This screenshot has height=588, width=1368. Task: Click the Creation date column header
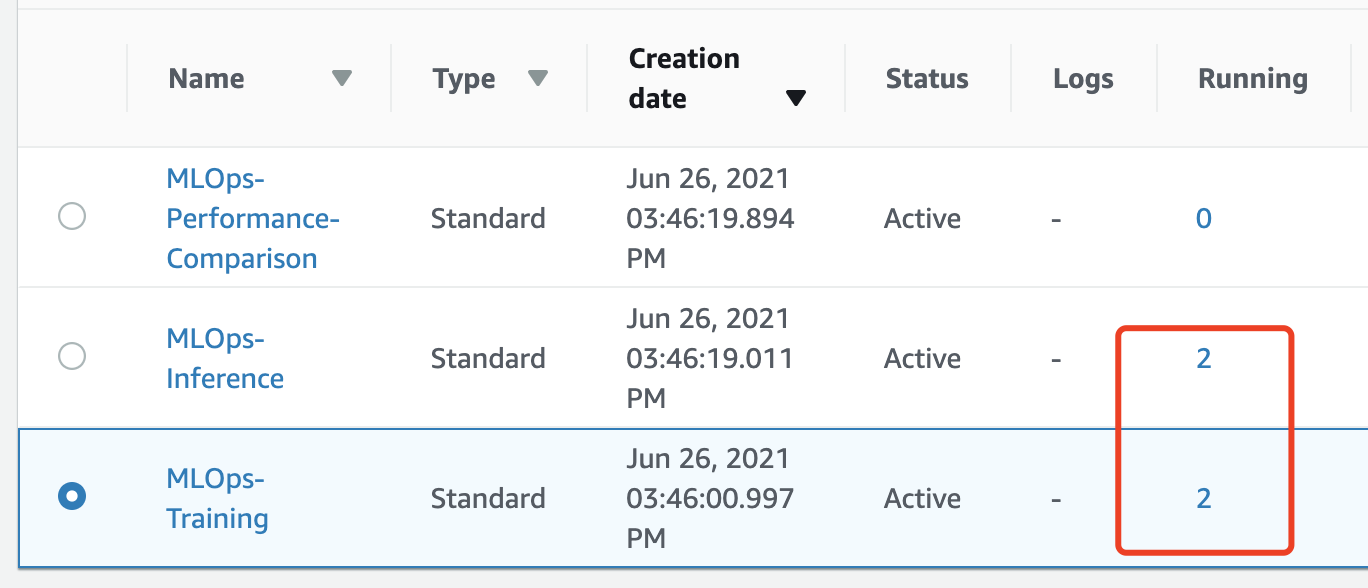684,78
